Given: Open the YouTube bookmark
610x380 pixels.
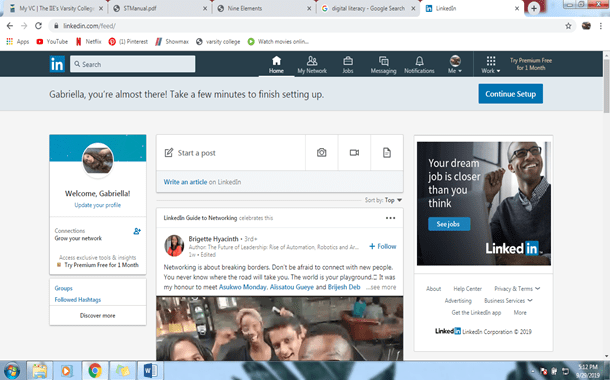Looking at the screenshot, I should [52, 42].
